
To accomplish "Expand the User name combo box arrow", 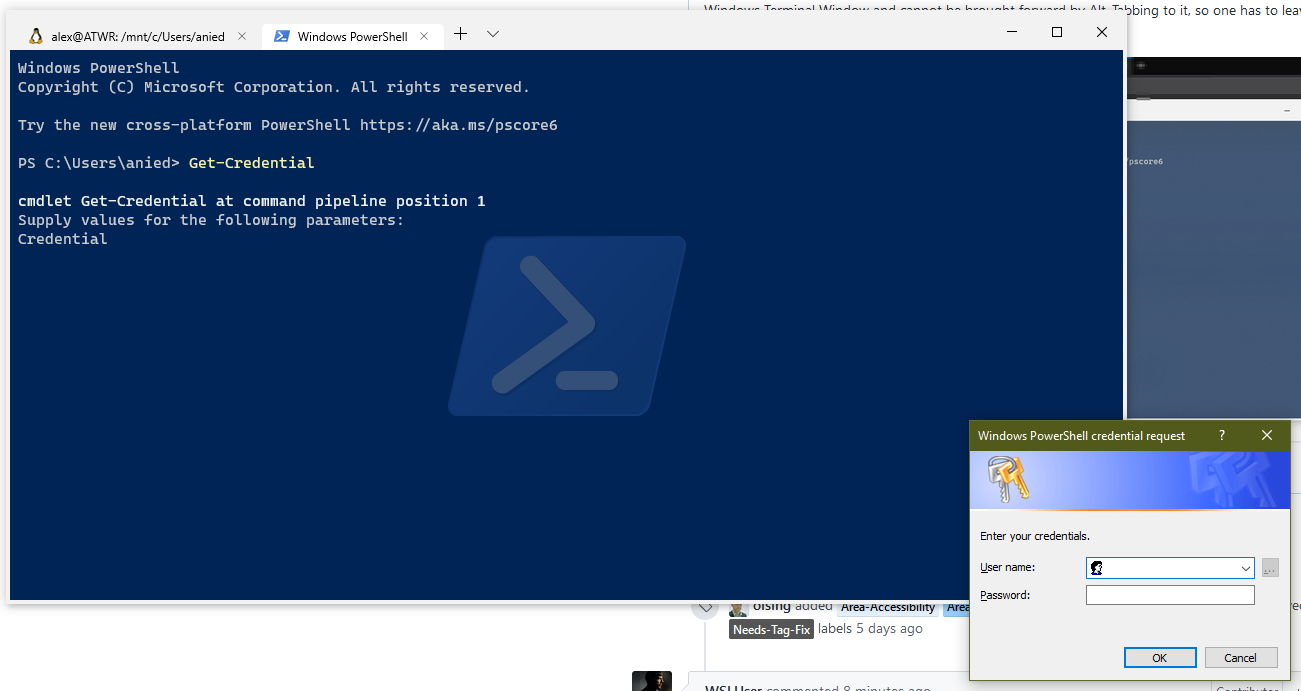I will [x=1247, y=567].
